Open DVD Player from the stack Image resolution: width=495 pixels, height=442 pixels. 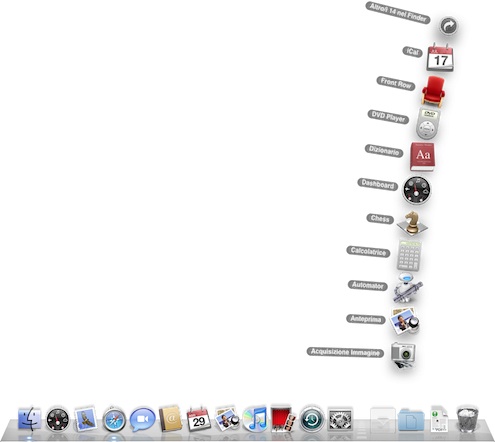[x=428, y=123]
